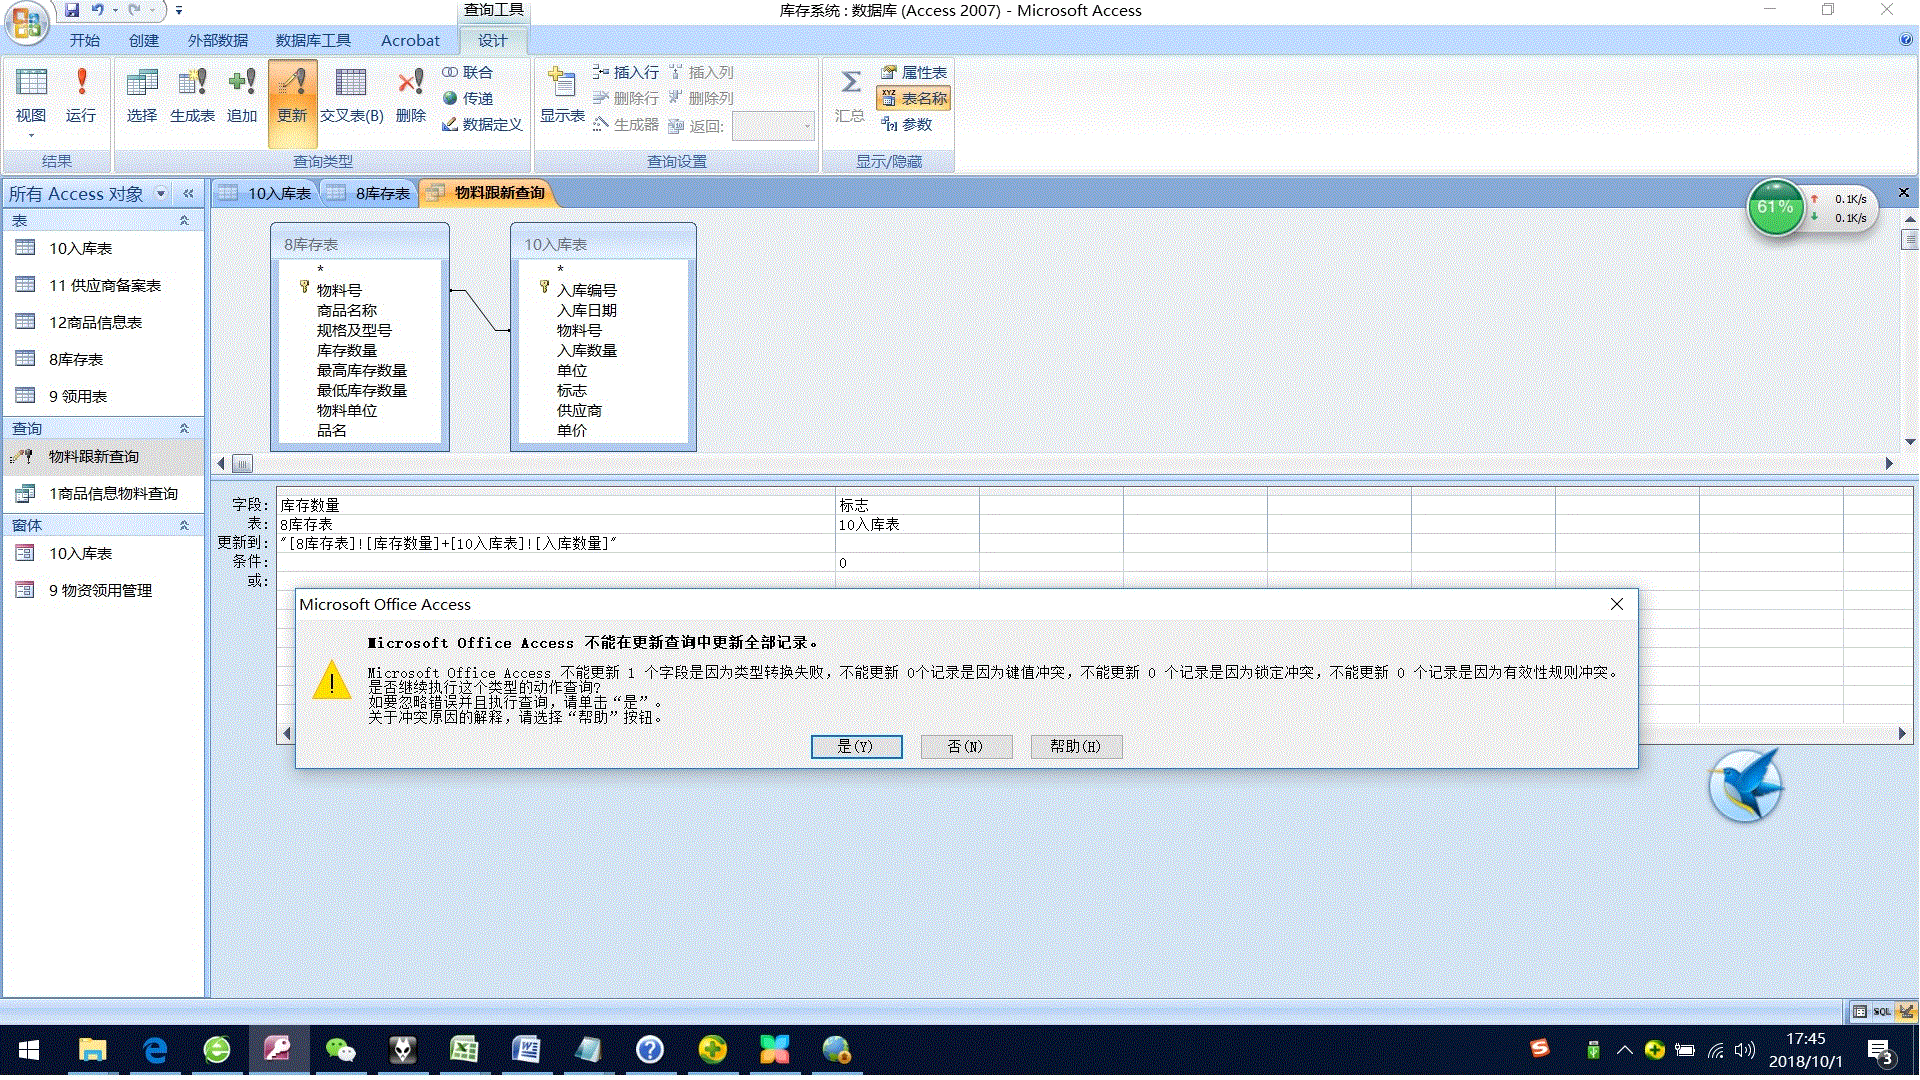Viewport: 1920px width, 1080px height.
Task: Open File Explorer from taskbar
Action: pos(93,1050)
